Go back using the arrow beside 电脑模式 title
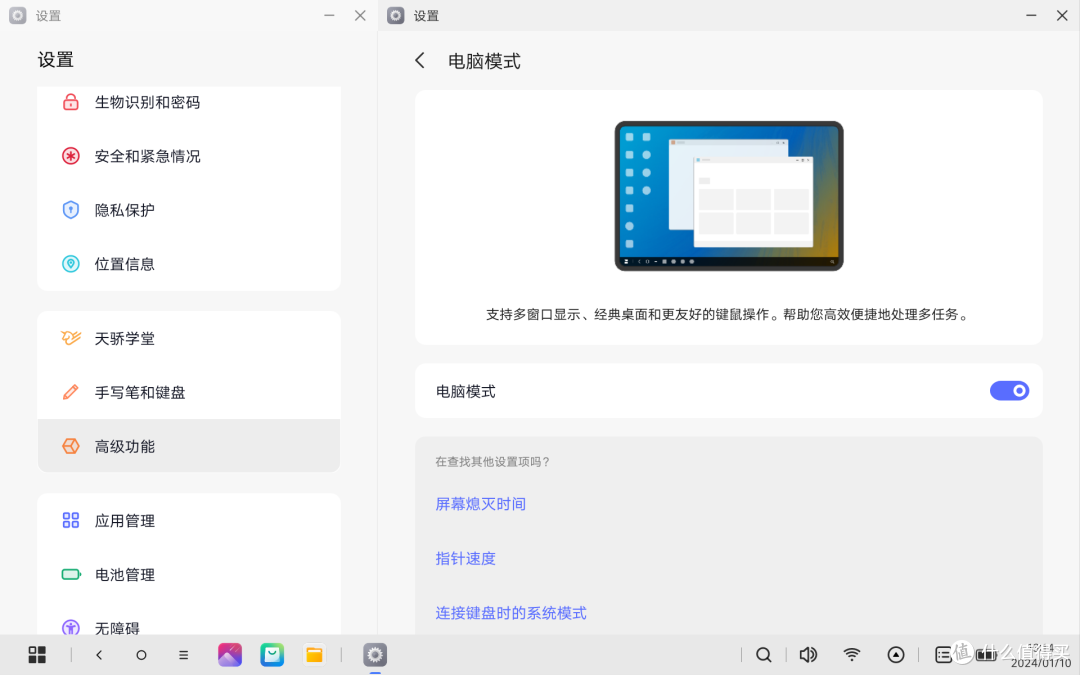 tap(420, 61)
